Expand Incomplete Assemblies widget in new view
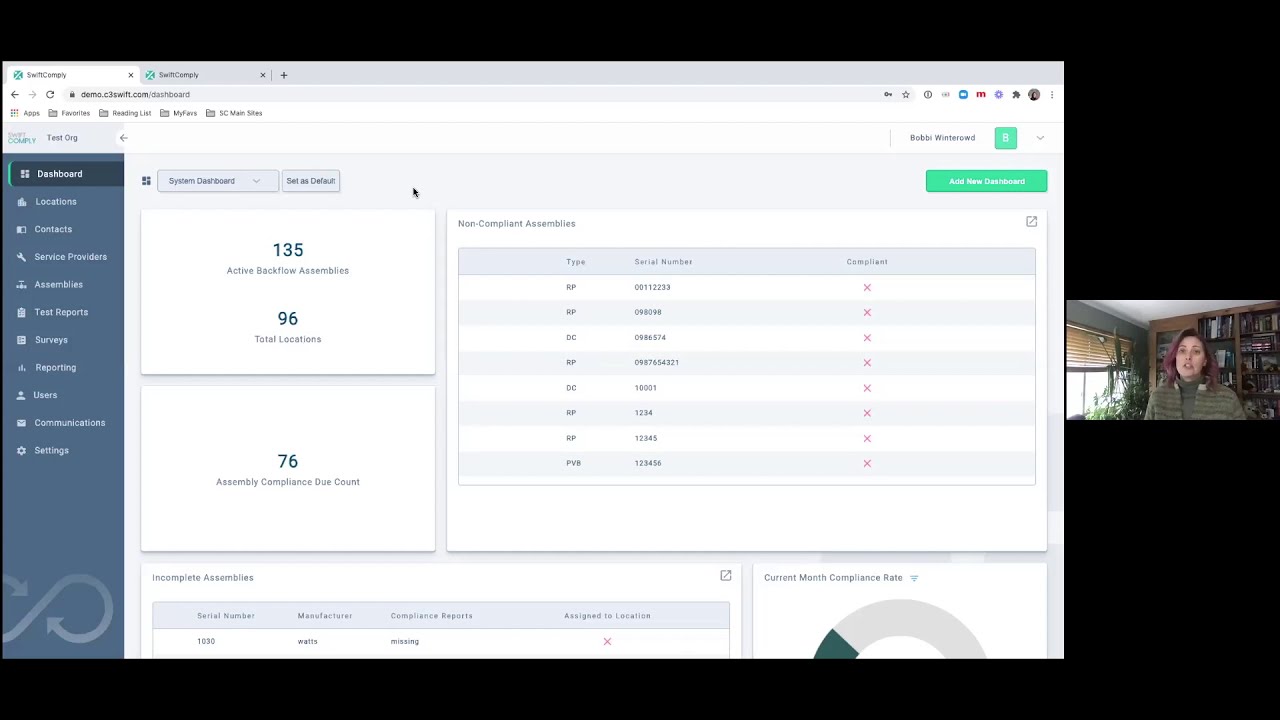 pyautogui.click(x=726, y=576)
